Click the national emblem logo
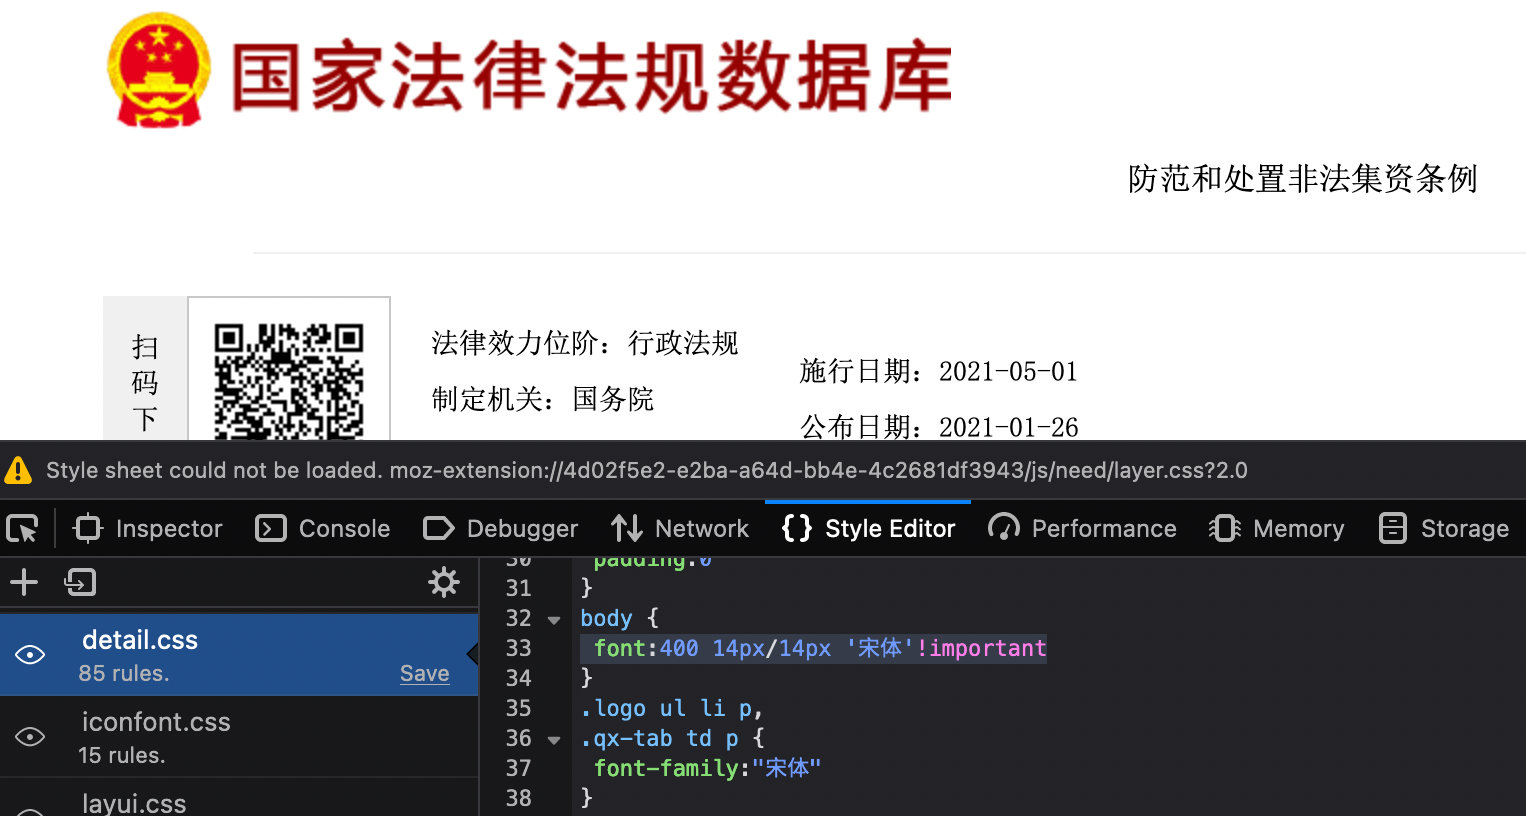Image resolution: width=1526 pixels, height=816 pixels. (159, 72)
